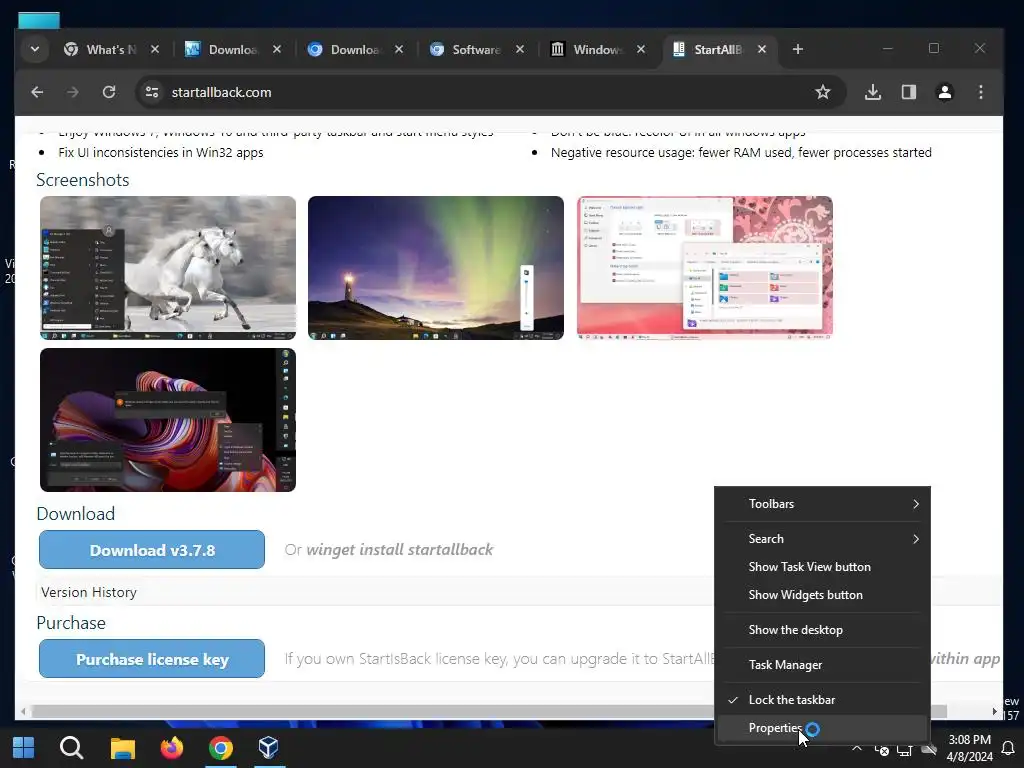Choose Show Task View button

point(823,567)
